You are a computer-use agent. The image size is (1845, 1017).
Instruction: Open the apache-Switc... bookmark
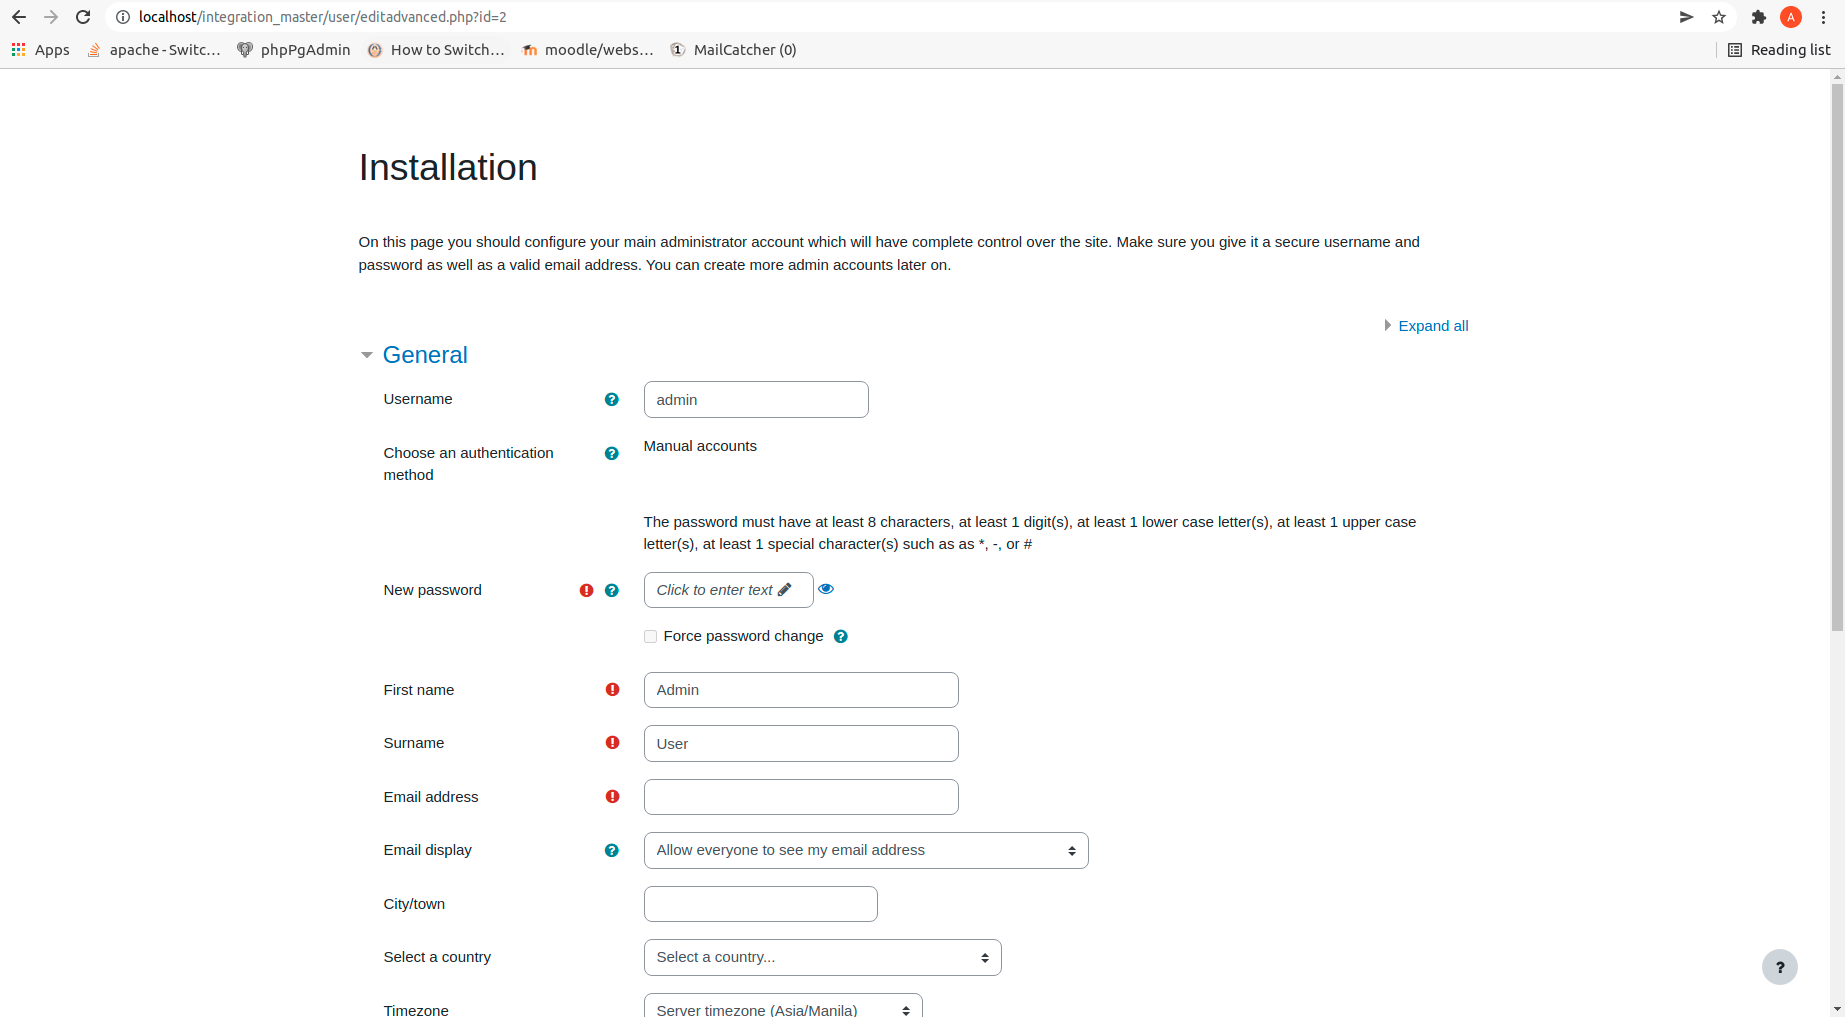click(154, 50)
